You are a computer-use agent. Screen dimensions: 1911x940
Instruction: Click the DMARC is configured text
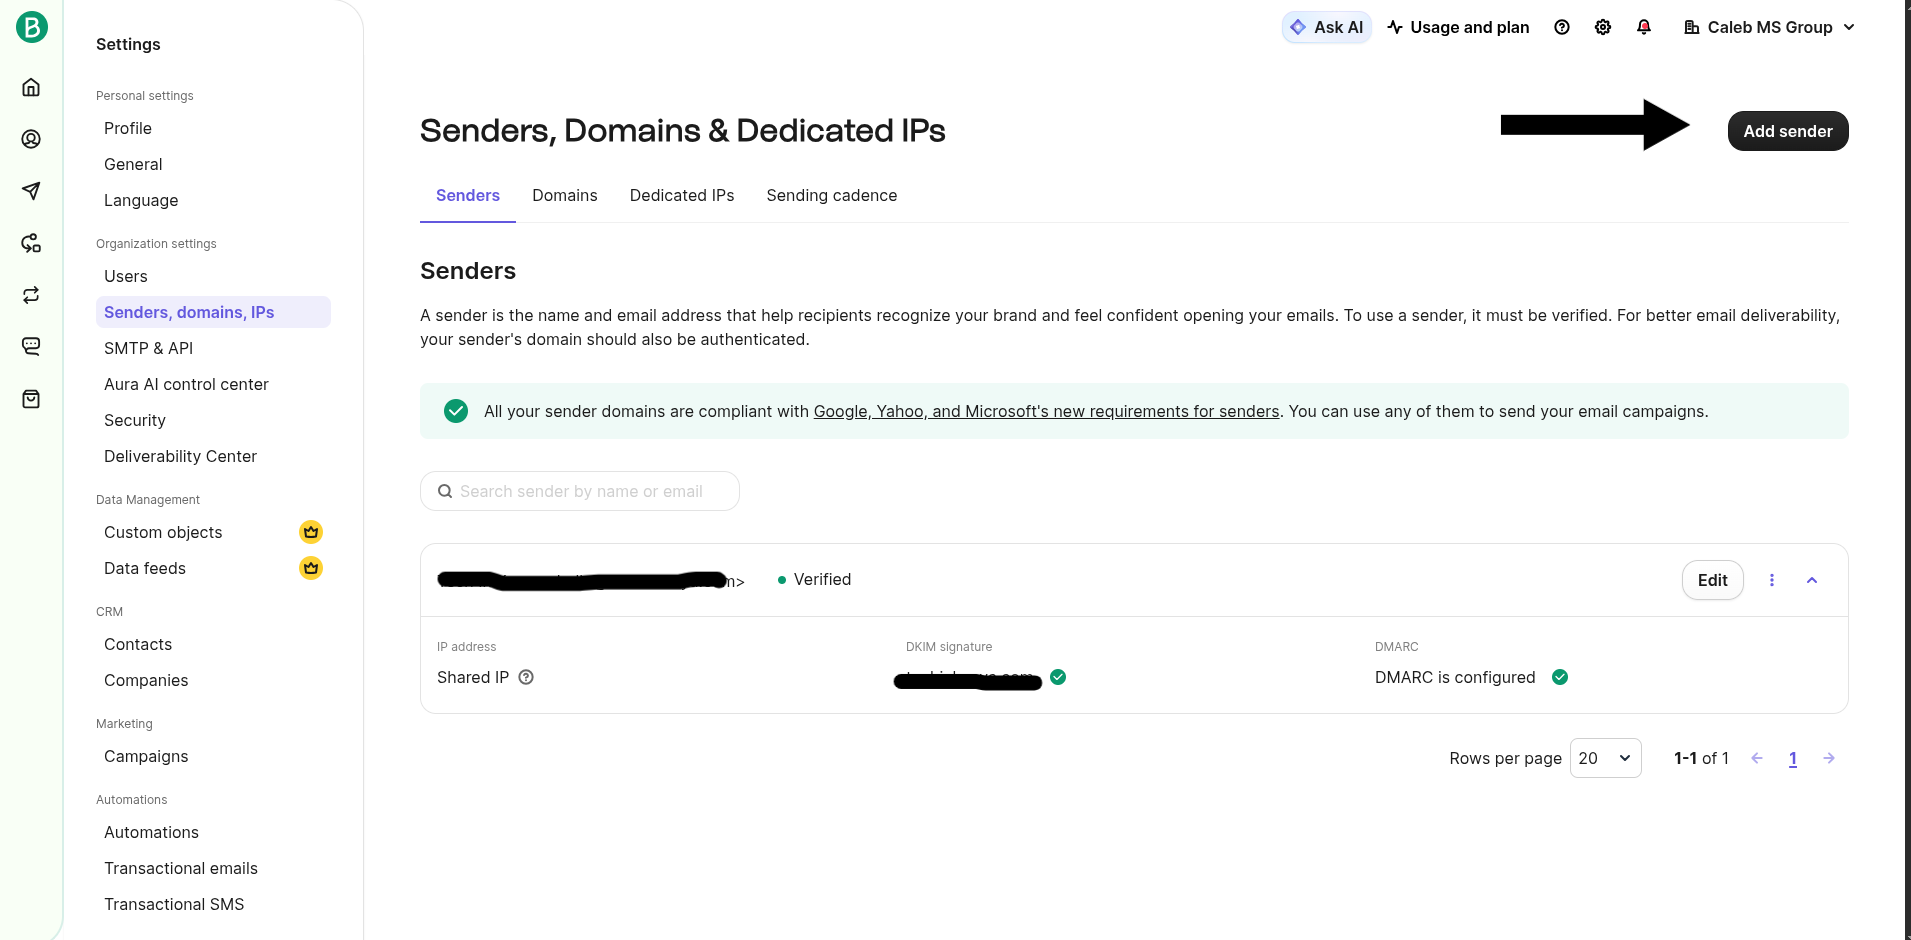pyautogui.click(x=1455, y=677)
